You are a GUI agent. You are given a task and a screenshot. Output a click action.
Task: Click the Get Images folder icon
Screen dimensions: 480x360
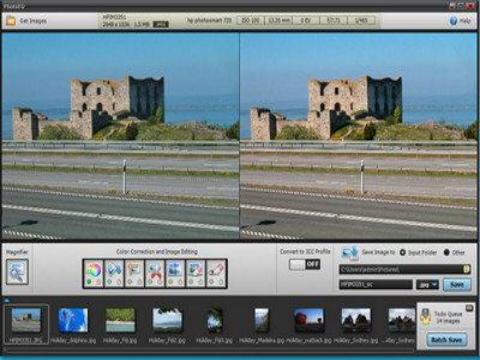11,21
